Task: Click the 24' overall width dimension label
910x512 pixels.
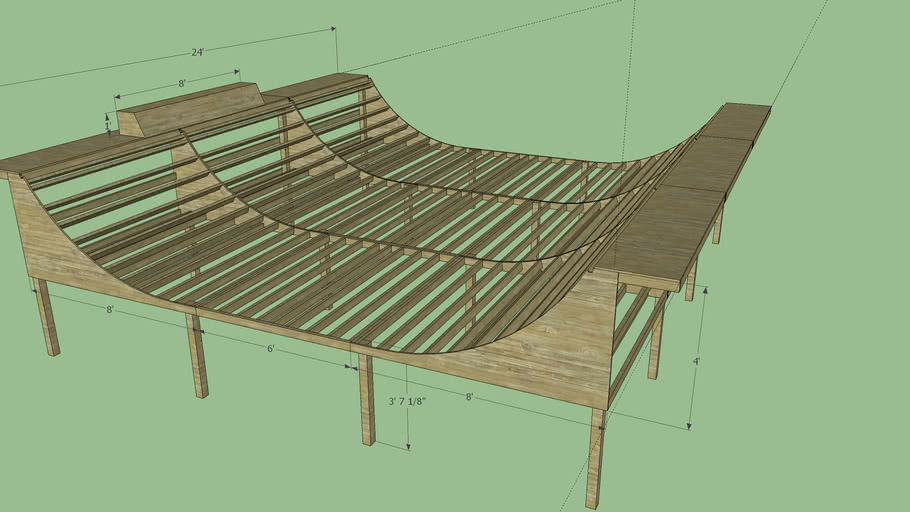Action: click(x=198, y=52)
